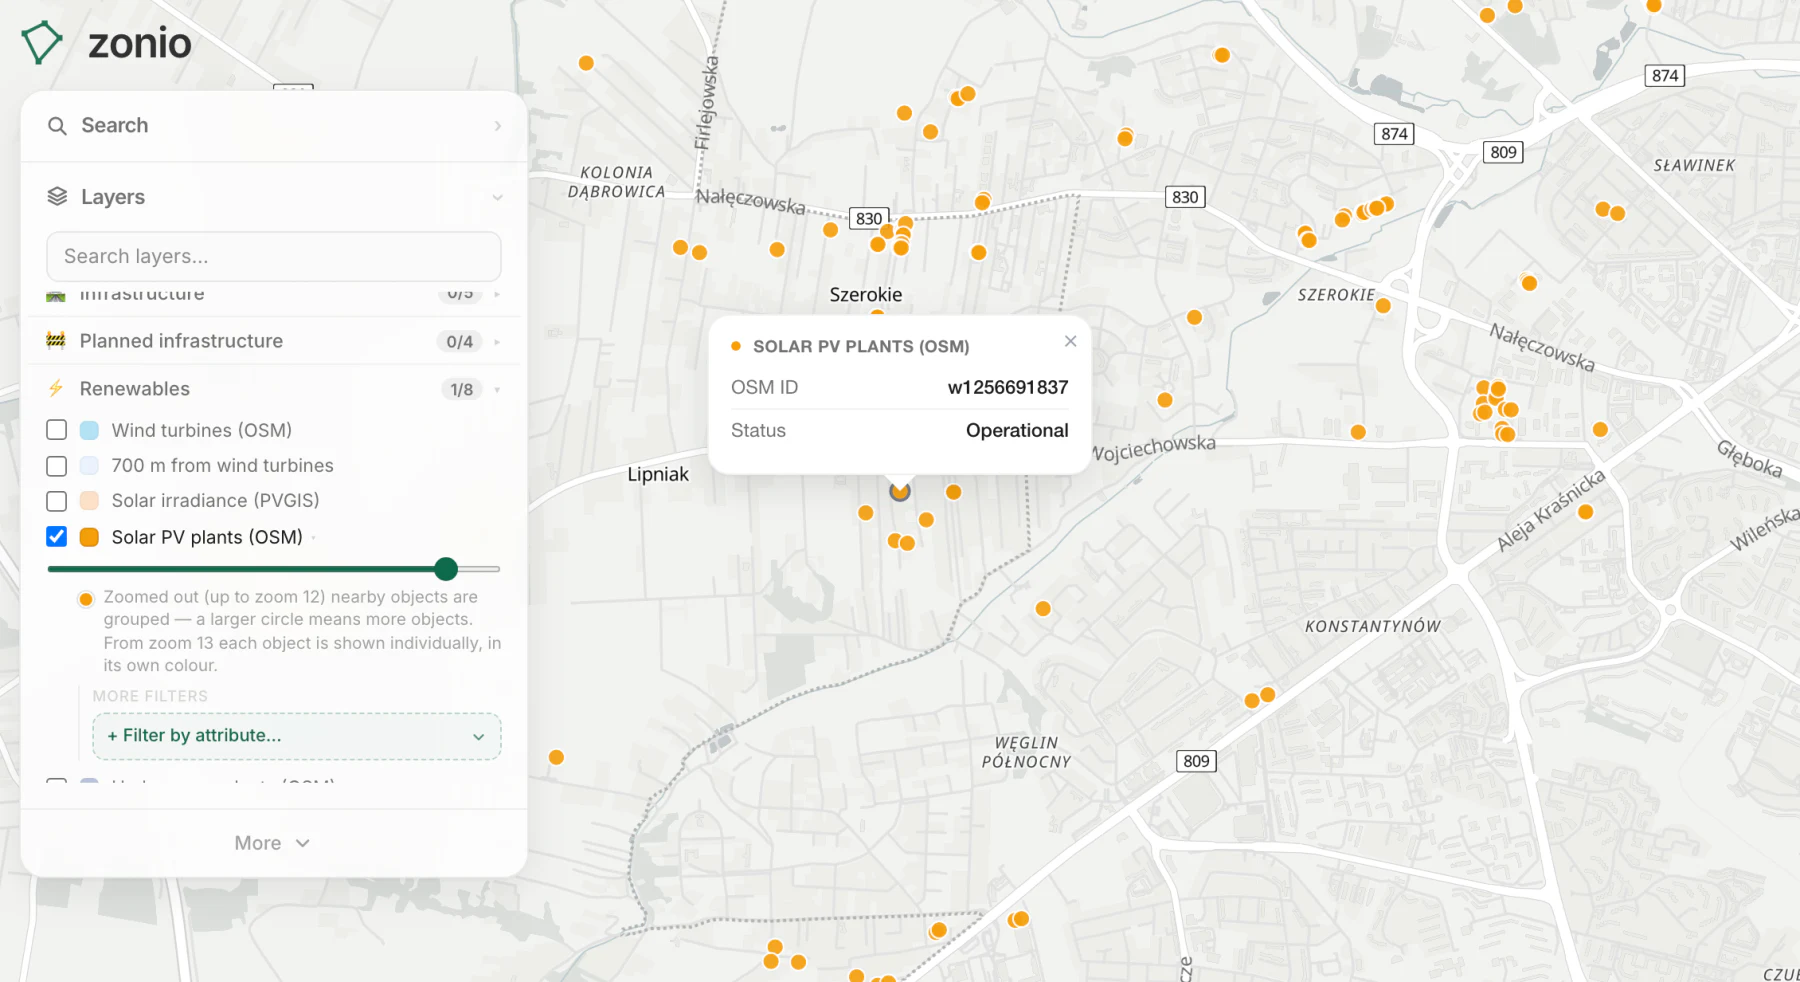Enable the 700 m from wind turbines layer
This screenshot has height=982, width=1800.
tap(57, 466)
